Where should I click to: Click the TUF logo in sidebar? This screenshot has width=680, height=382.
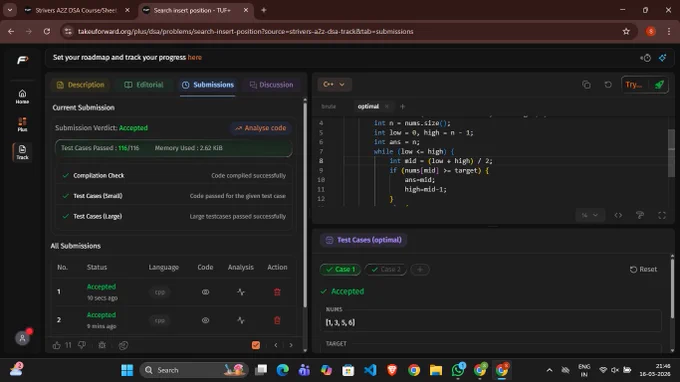23,60
